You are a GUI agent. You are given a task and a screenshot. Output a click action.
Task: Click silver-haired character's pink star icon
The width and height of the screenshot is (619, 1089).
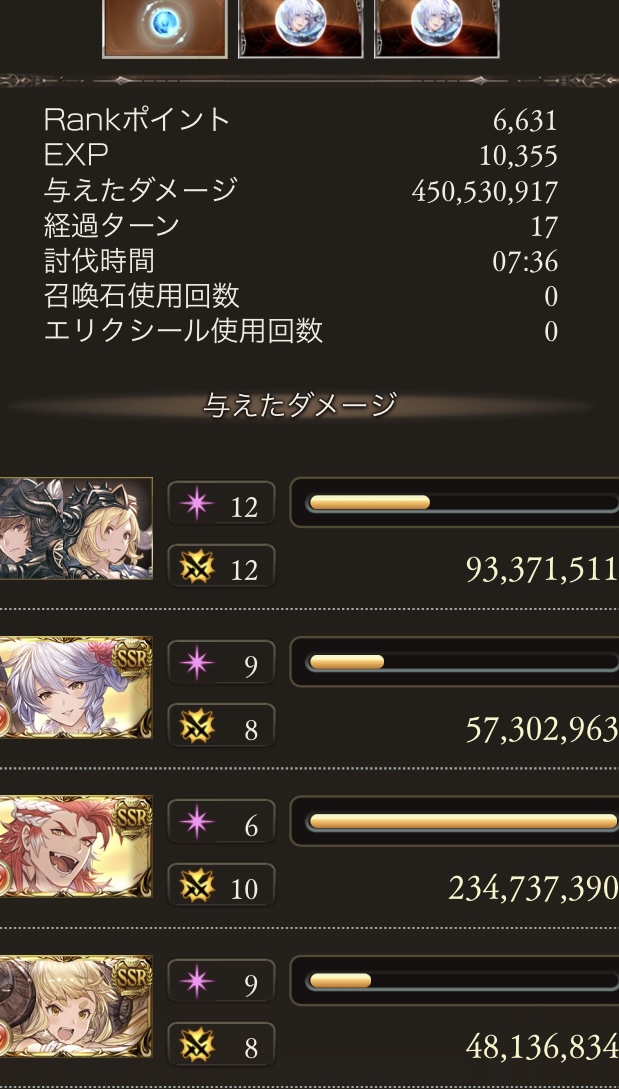point(197,663)
